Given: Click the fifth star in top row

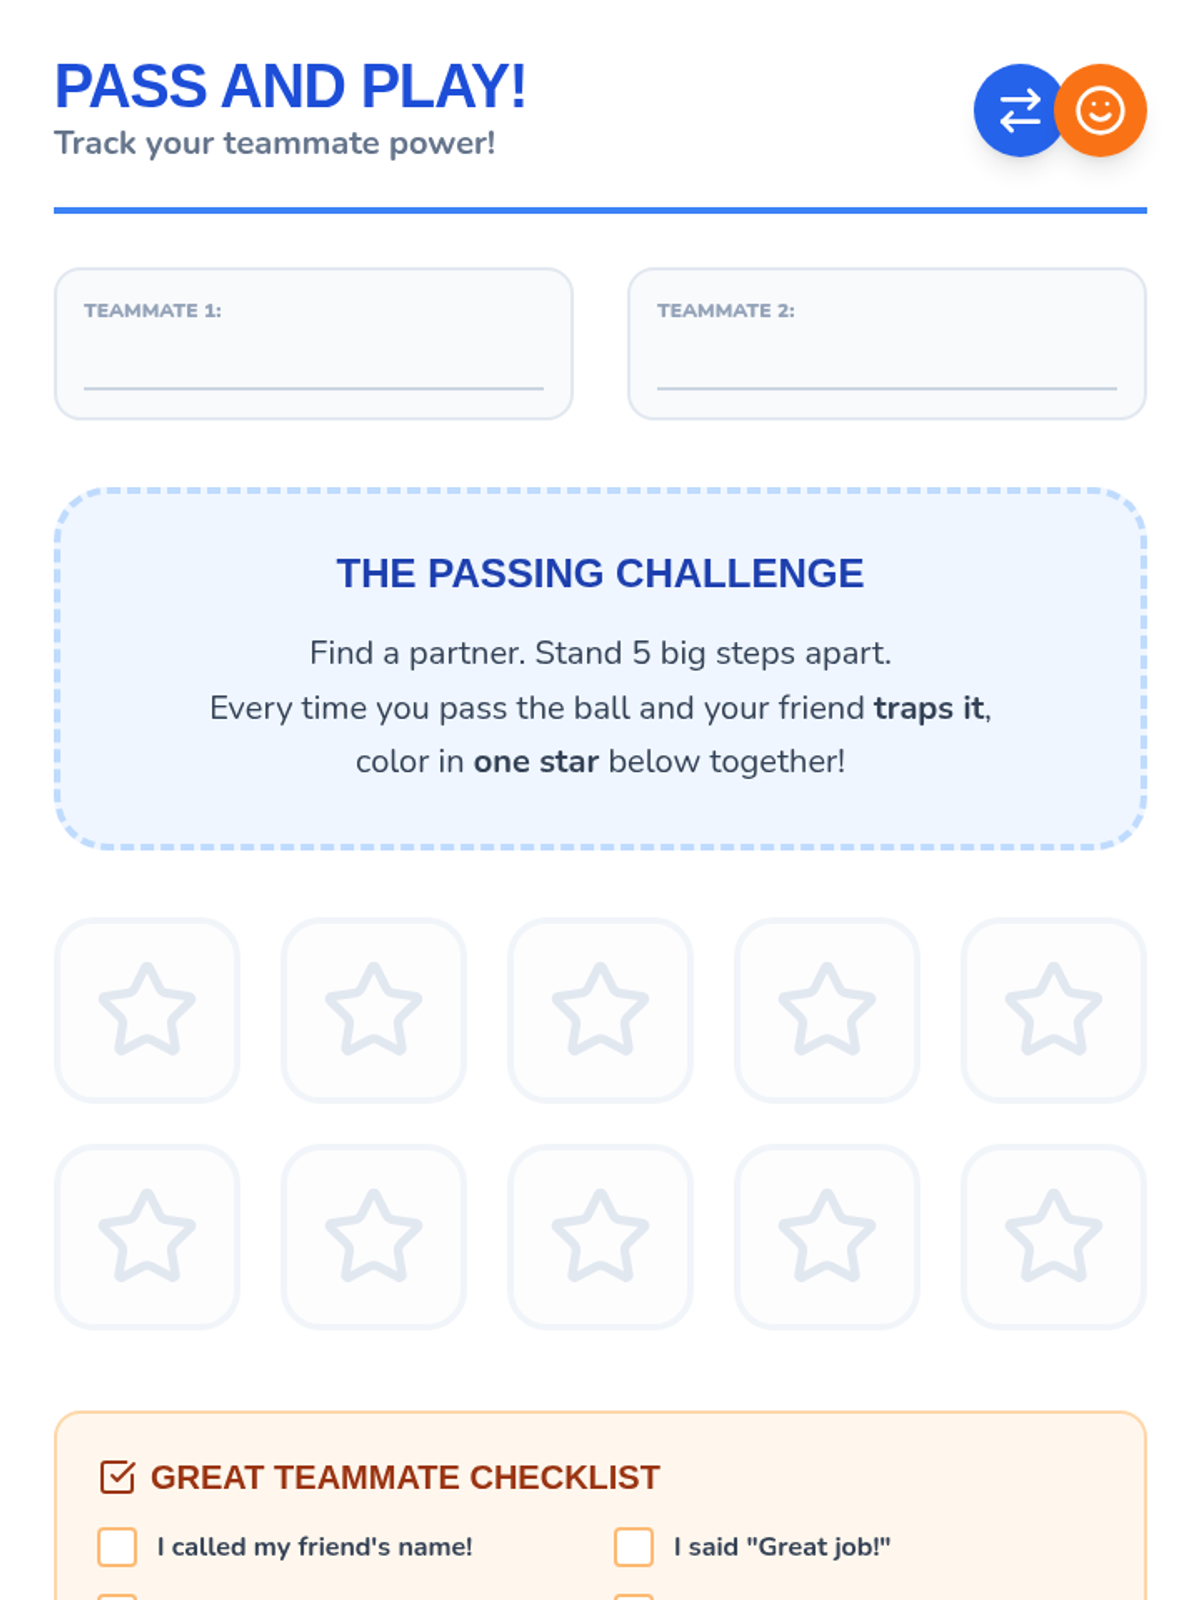Looking at the screenshot, I should click(x=1053, y=1010).
